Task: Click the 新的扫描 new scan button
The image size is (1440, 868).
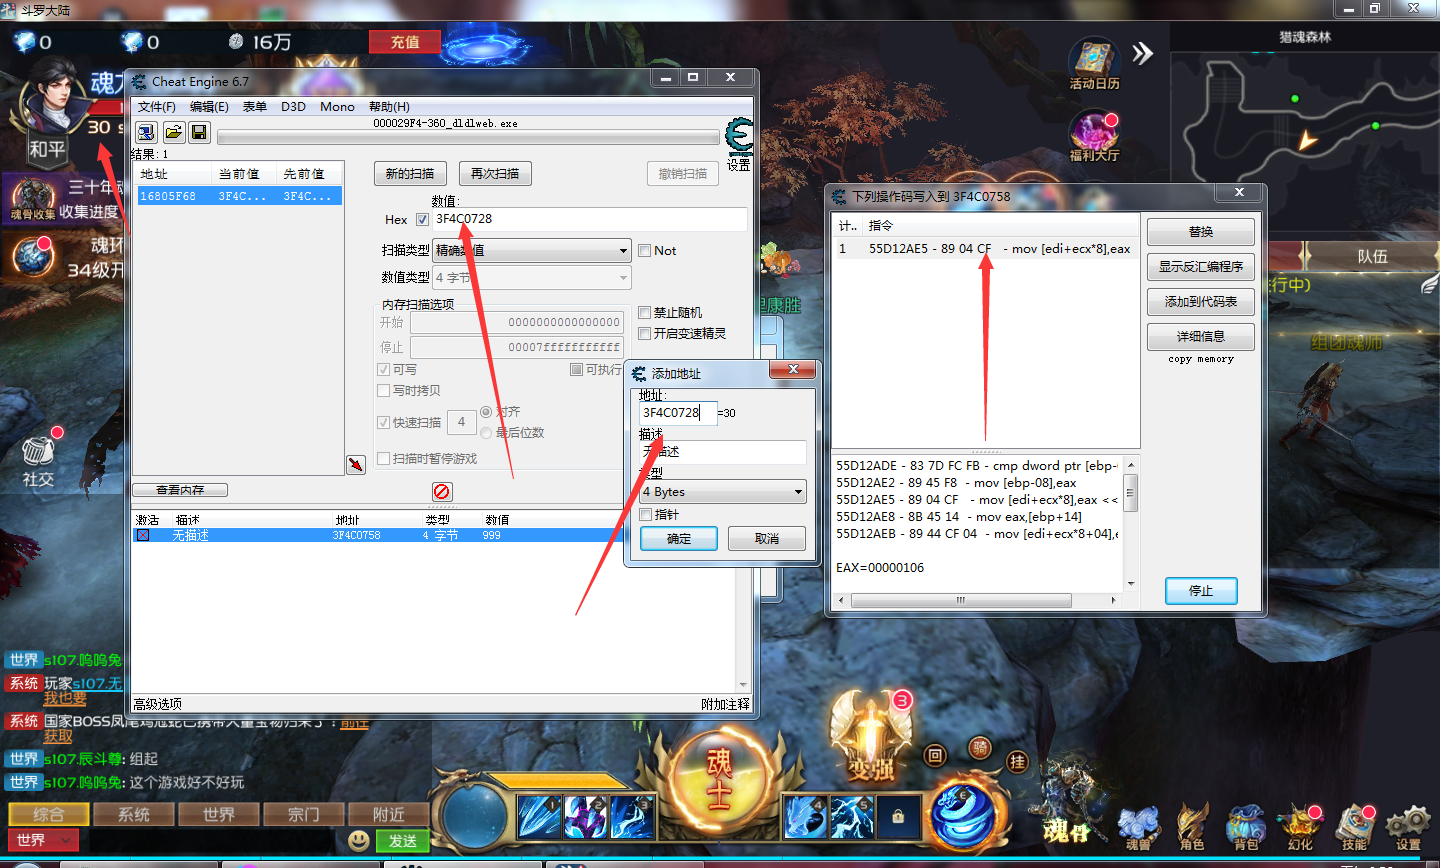Action: click(x=410, y=174)
